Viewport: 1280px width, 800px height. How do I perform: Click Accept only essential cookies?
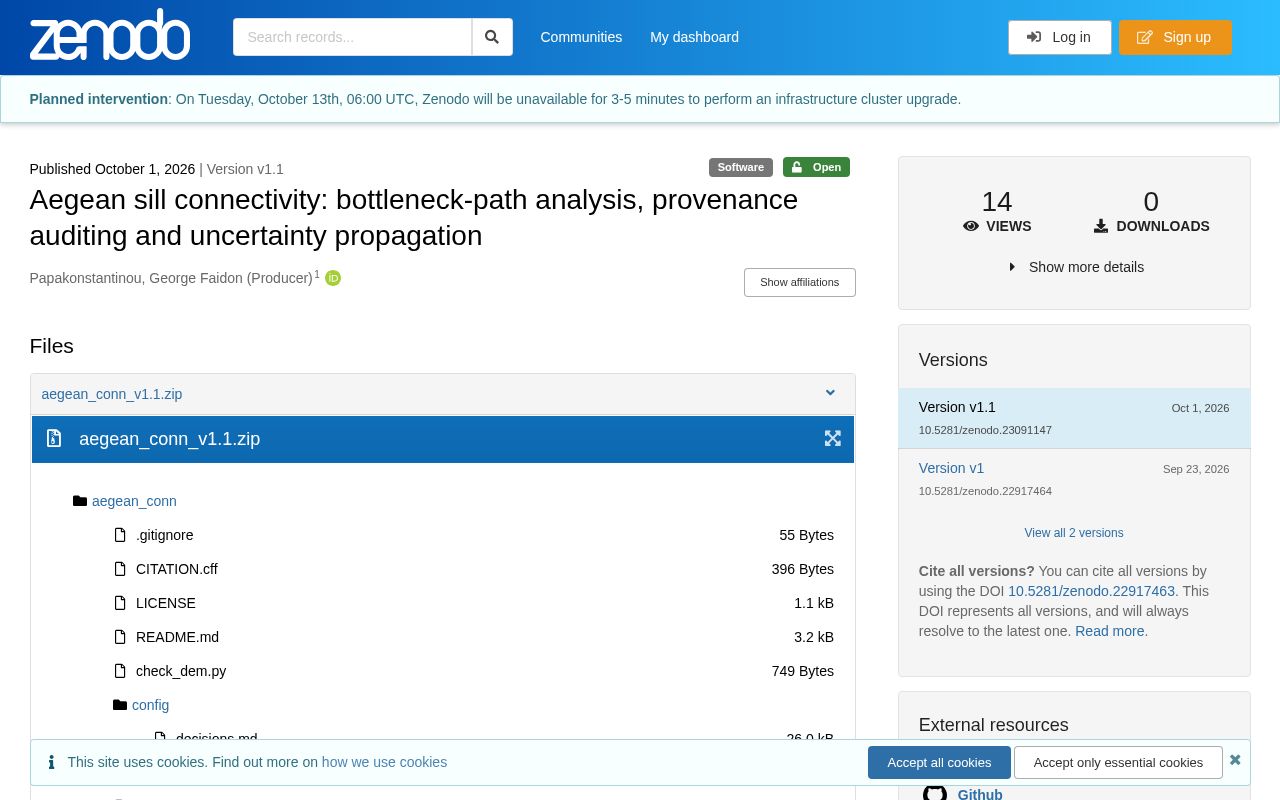(1118, 762)
